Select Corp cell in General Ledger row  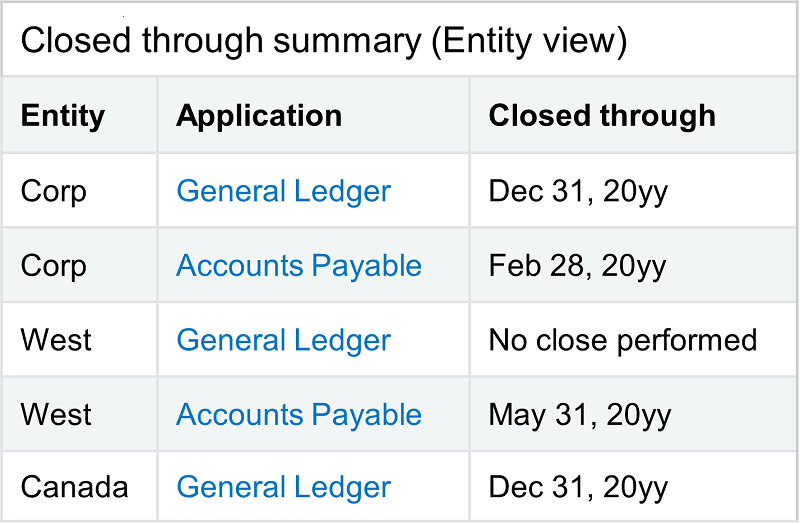[54, 191]
